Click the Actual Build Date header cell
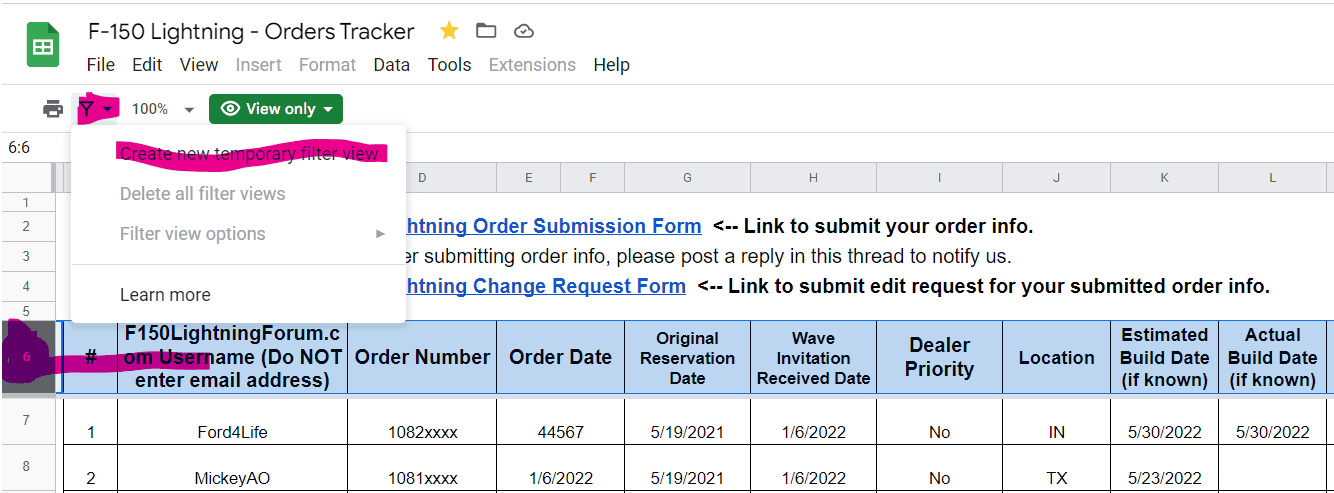1334x493 pixels. (1272, 357)
